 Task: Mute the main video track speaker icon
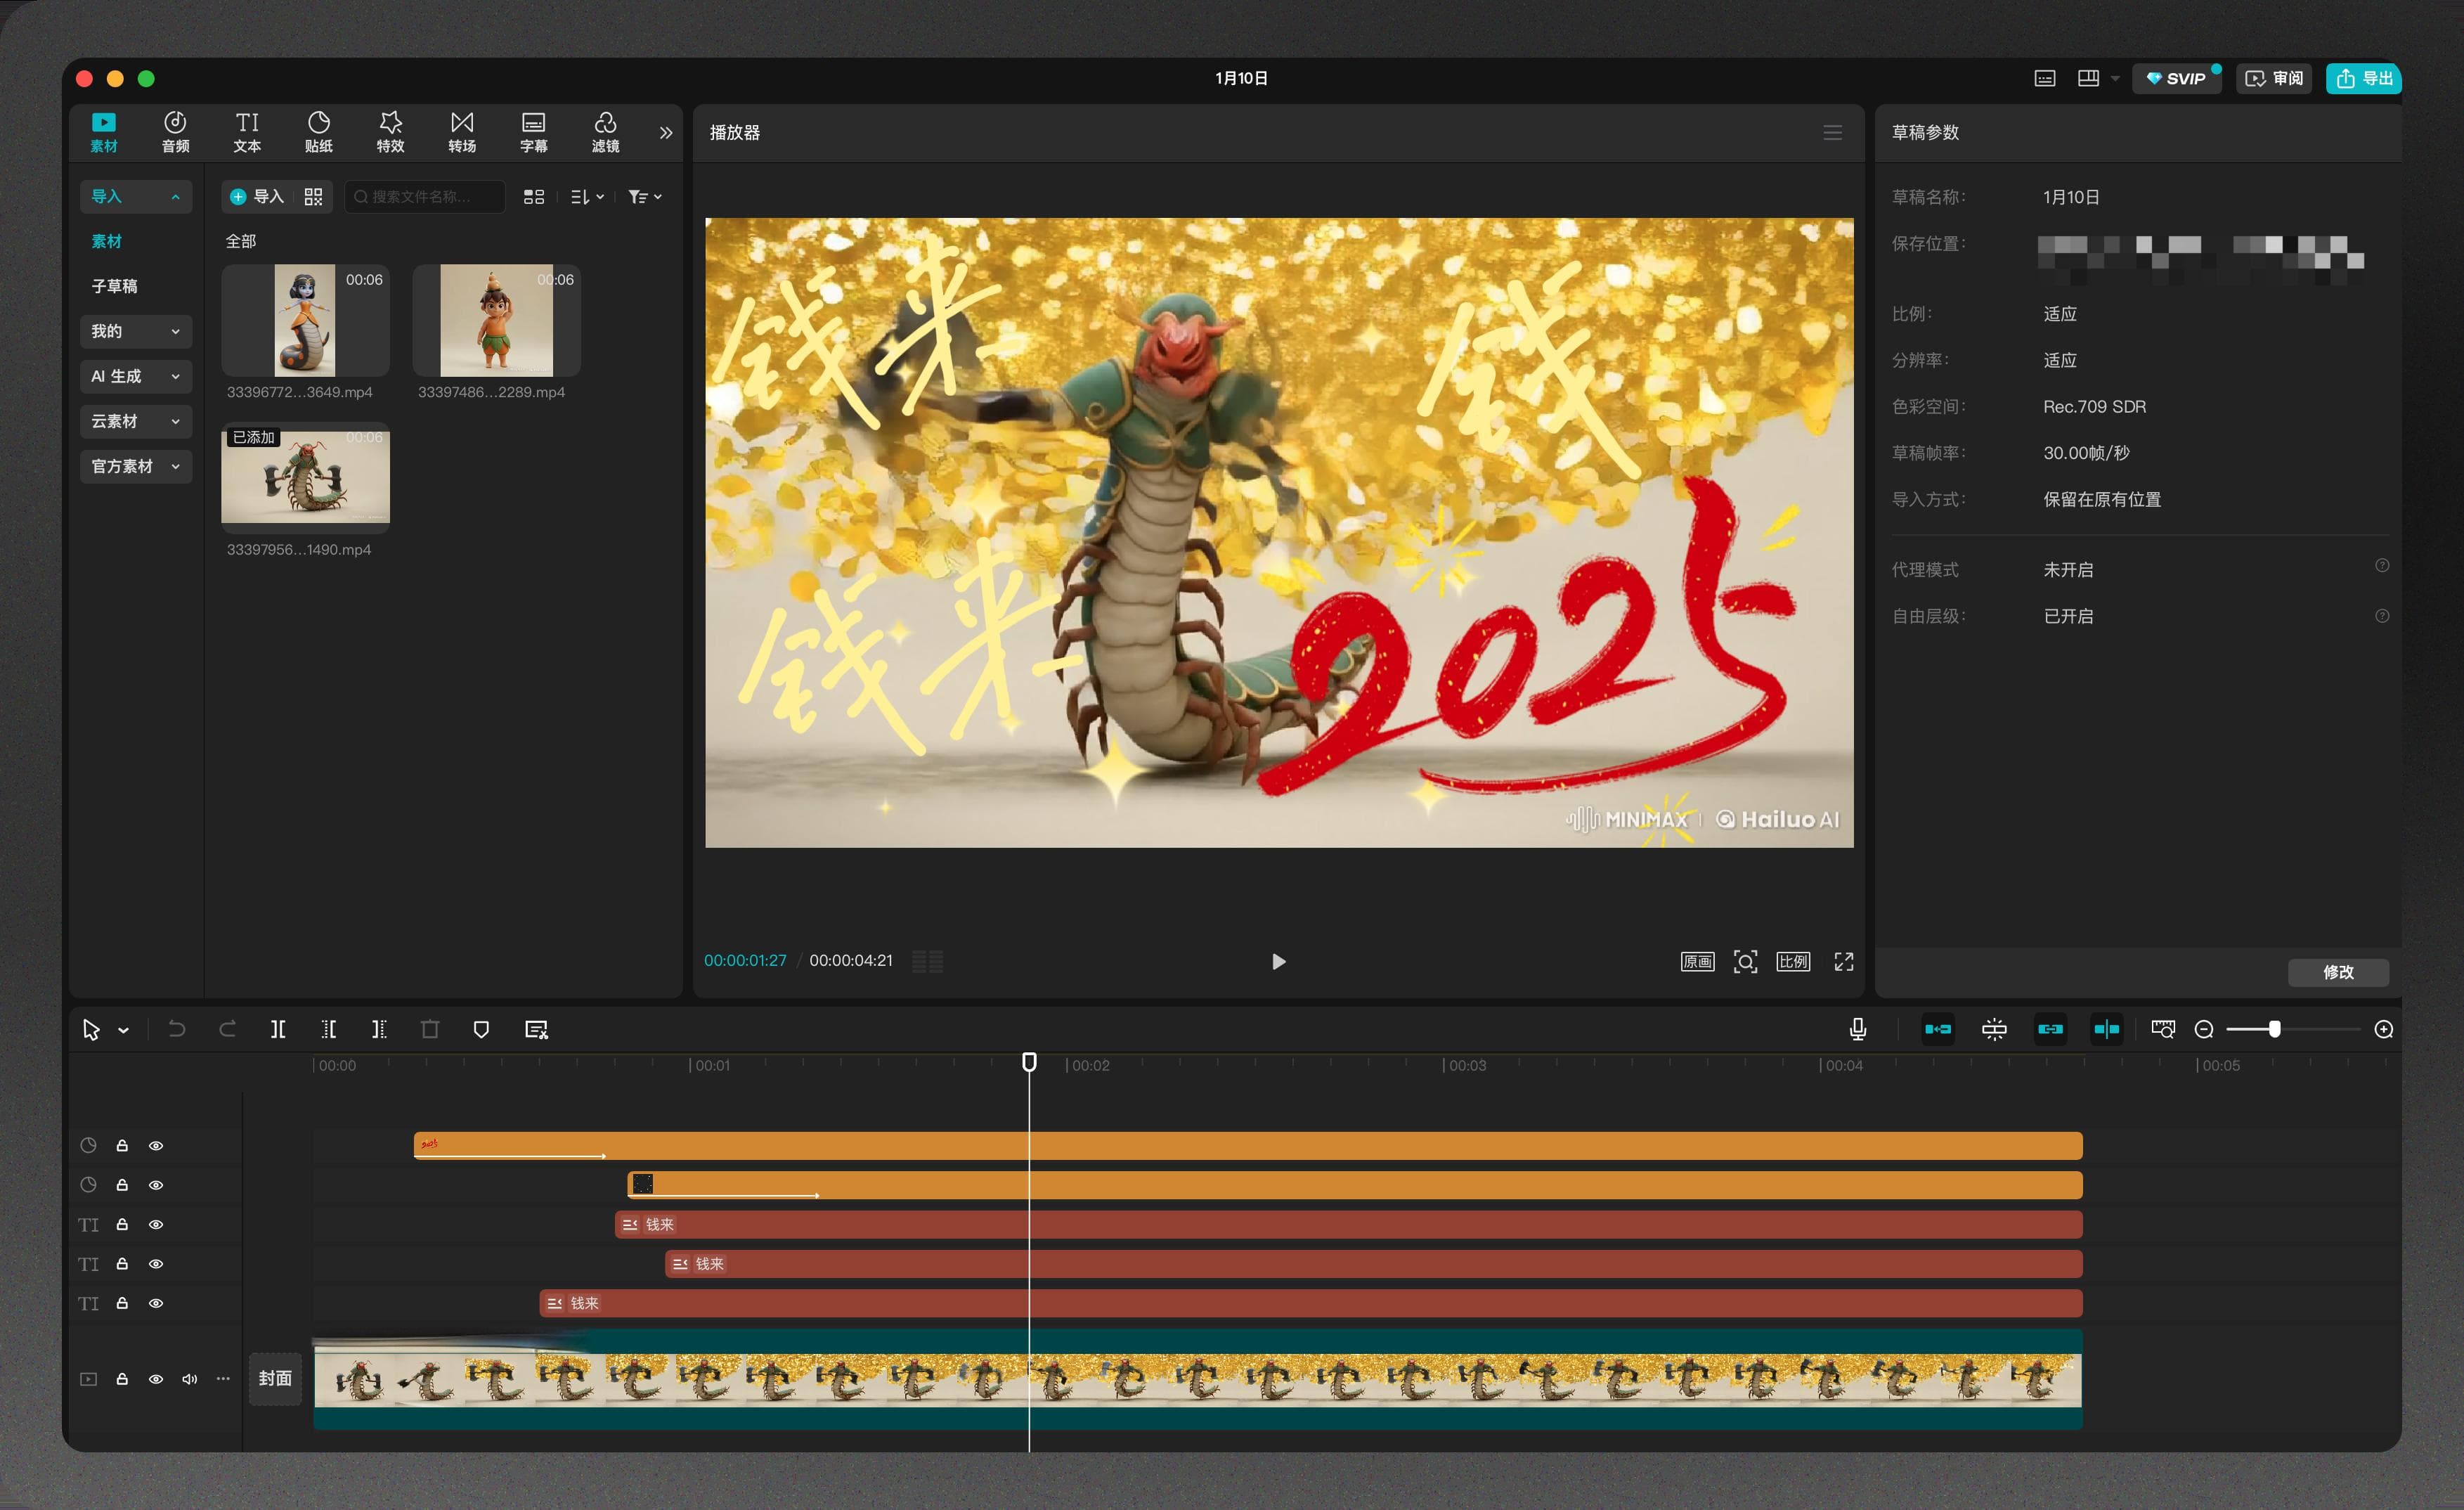[x=189, y=1379]
